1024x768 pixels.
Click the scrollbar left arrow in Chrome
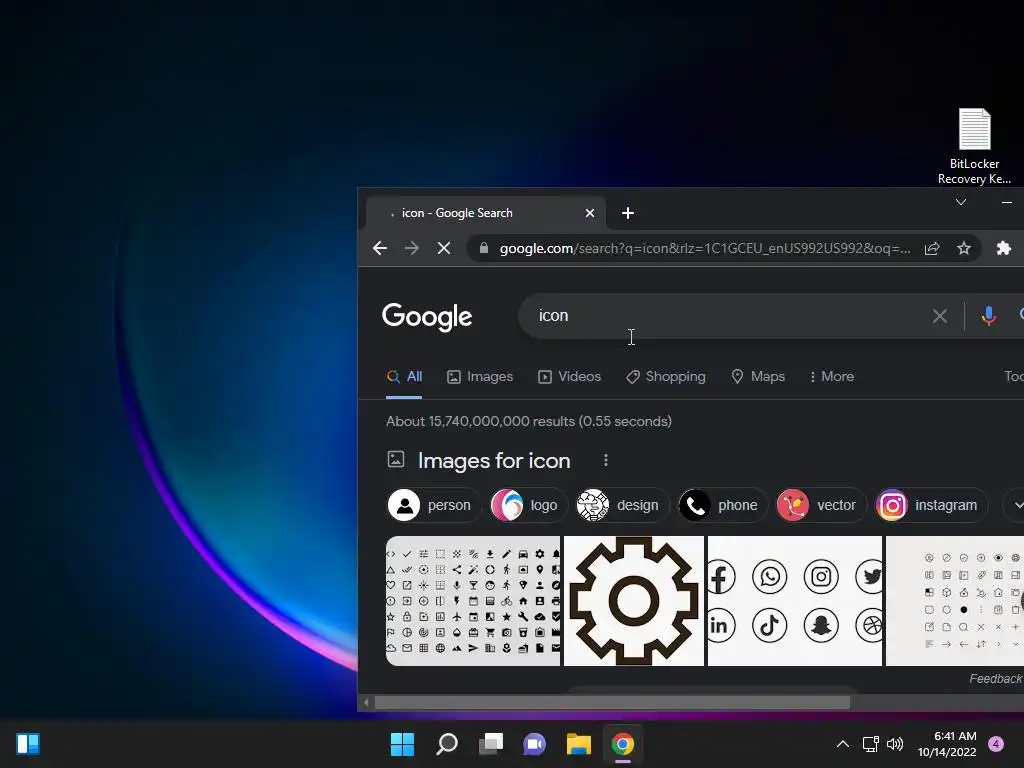pos(366,703)
